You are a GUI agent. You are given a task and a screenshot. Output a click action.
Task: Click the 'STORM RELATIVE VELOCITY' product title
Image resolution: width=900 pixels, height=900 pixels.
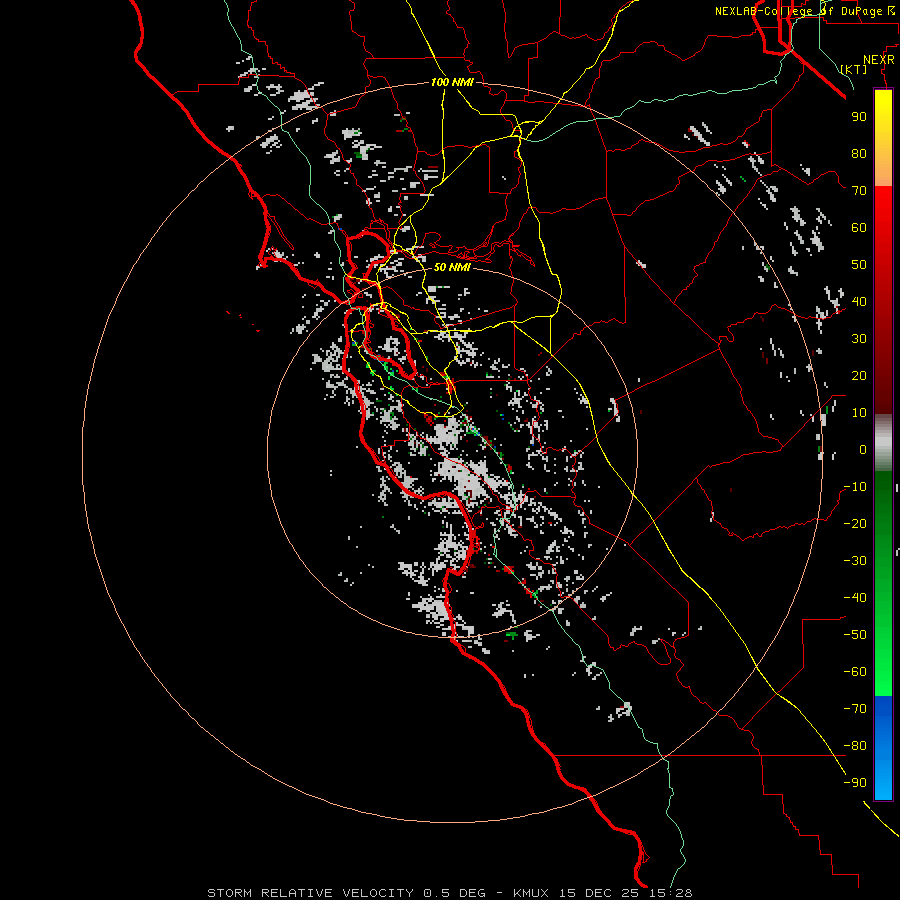click(x=311, y=893)
